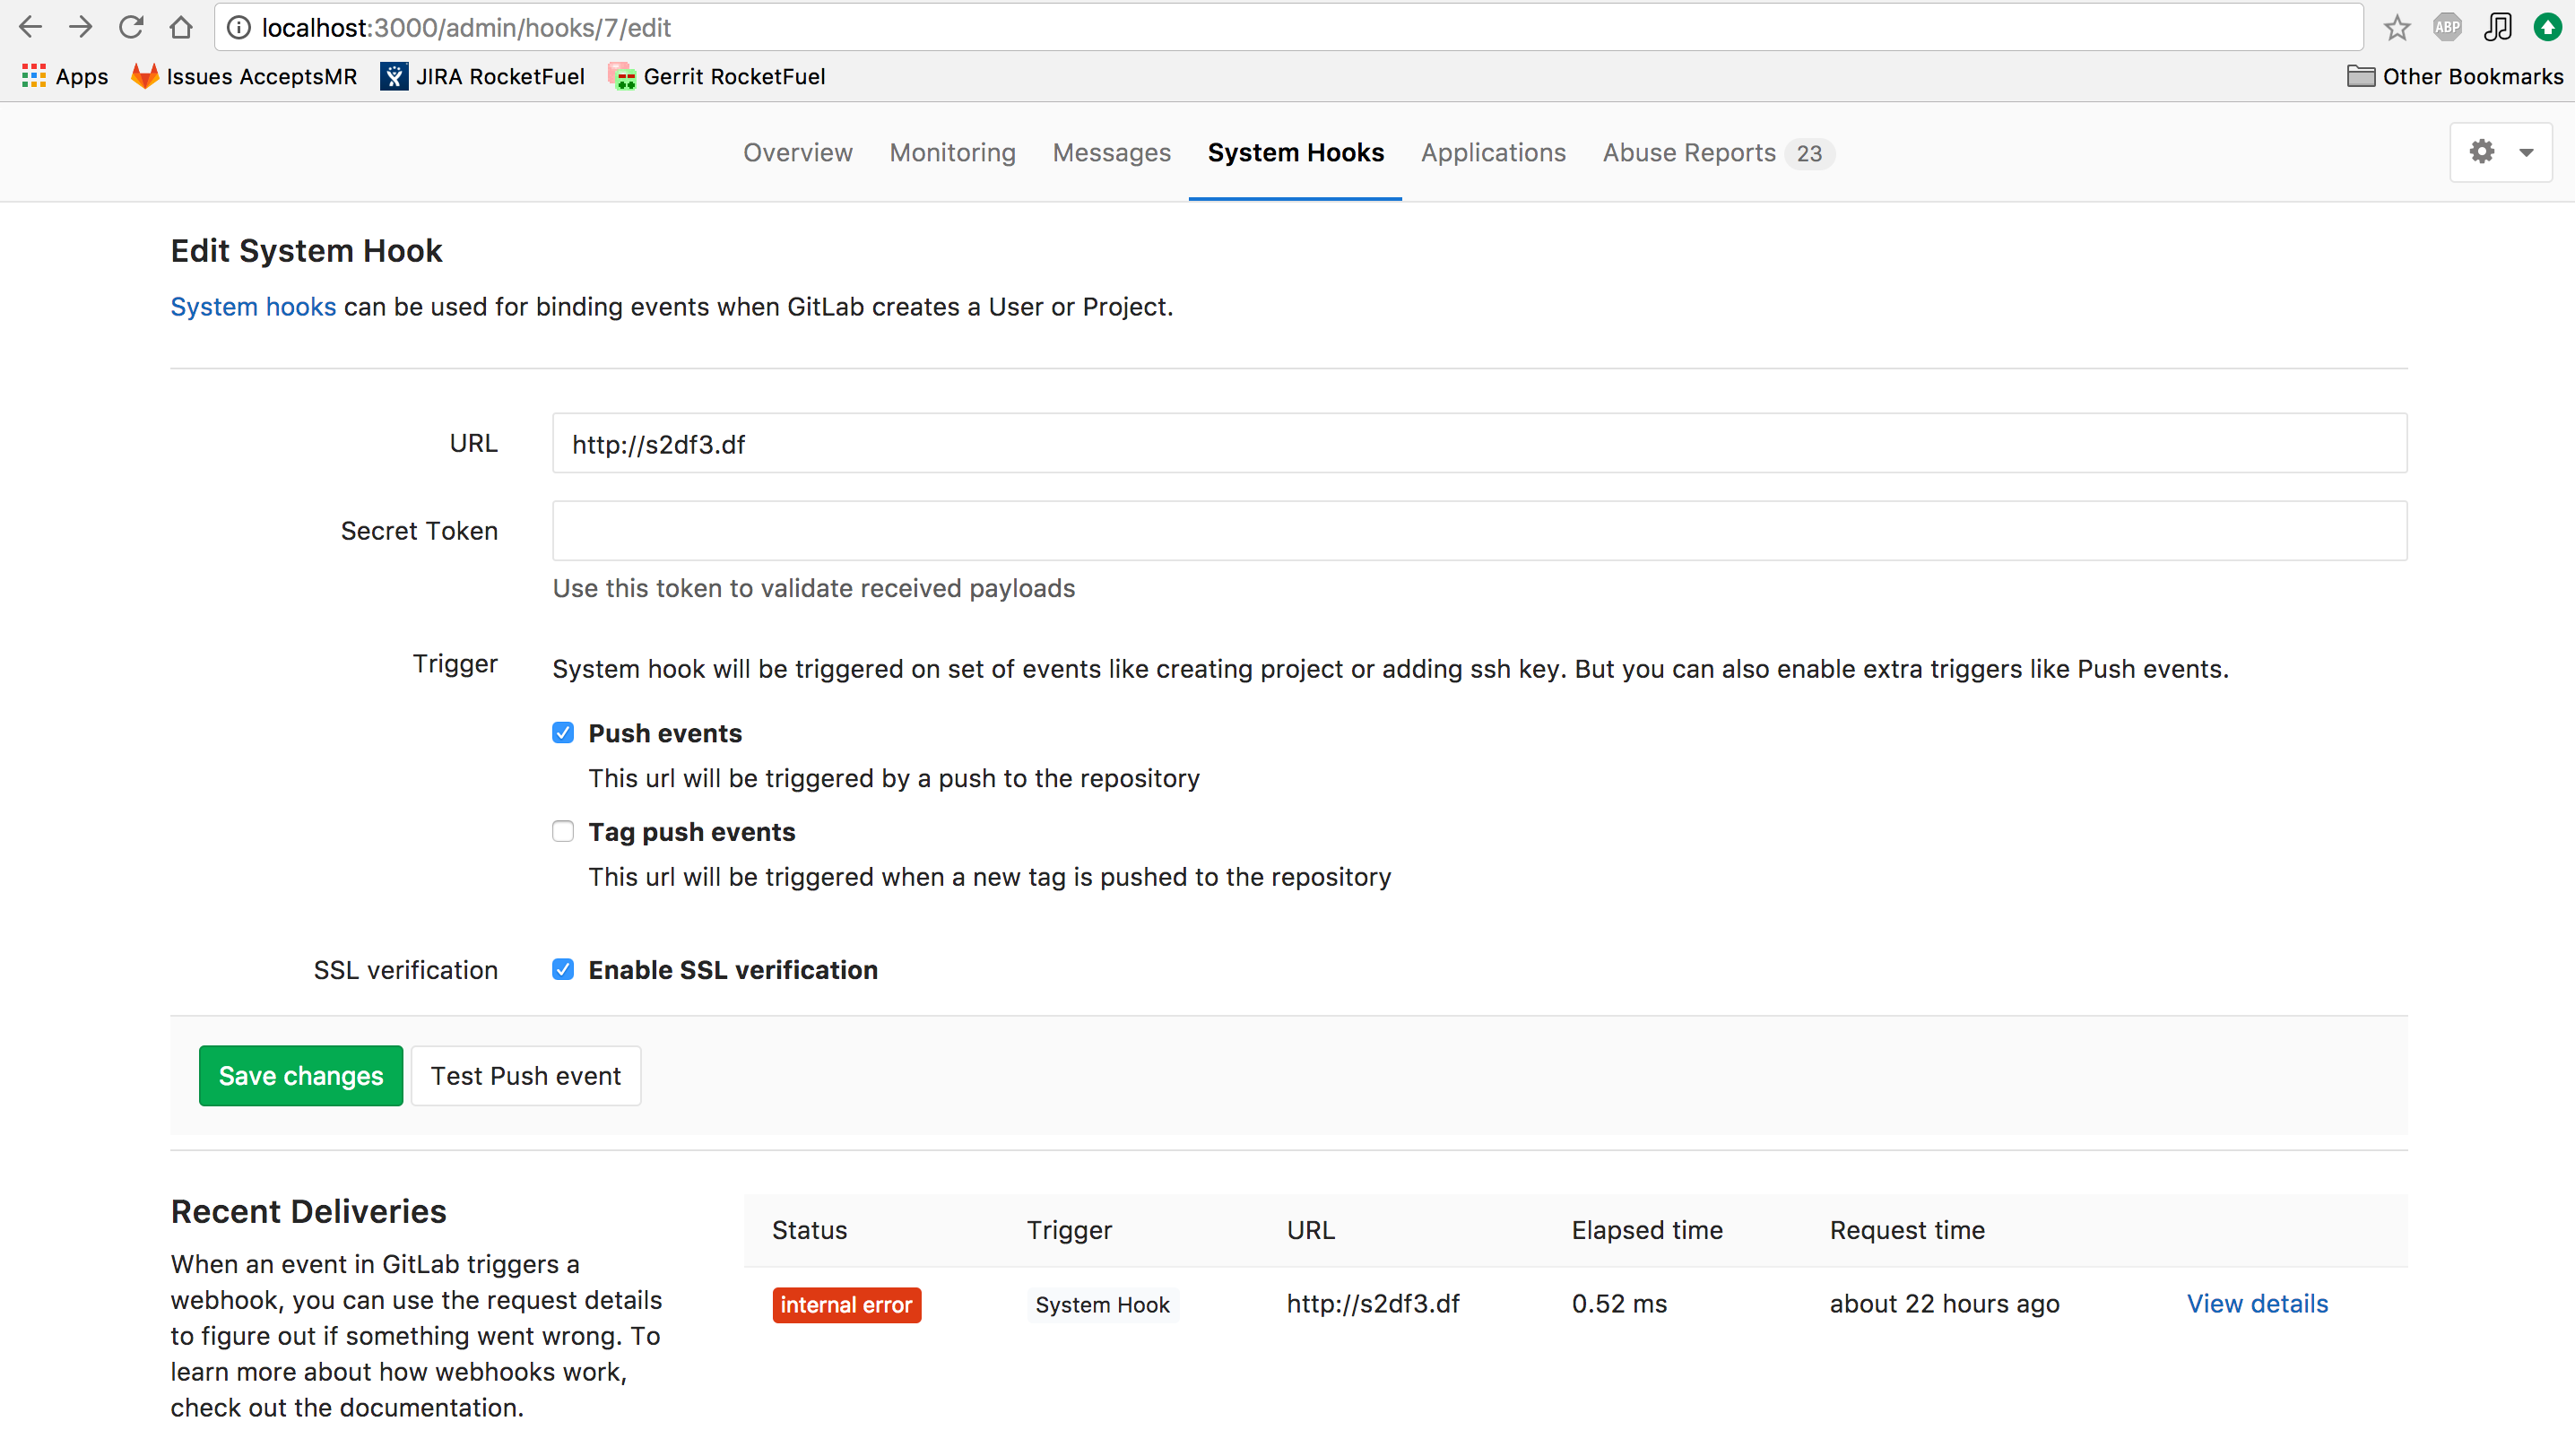Bookmark page with the star icon

2396,27
